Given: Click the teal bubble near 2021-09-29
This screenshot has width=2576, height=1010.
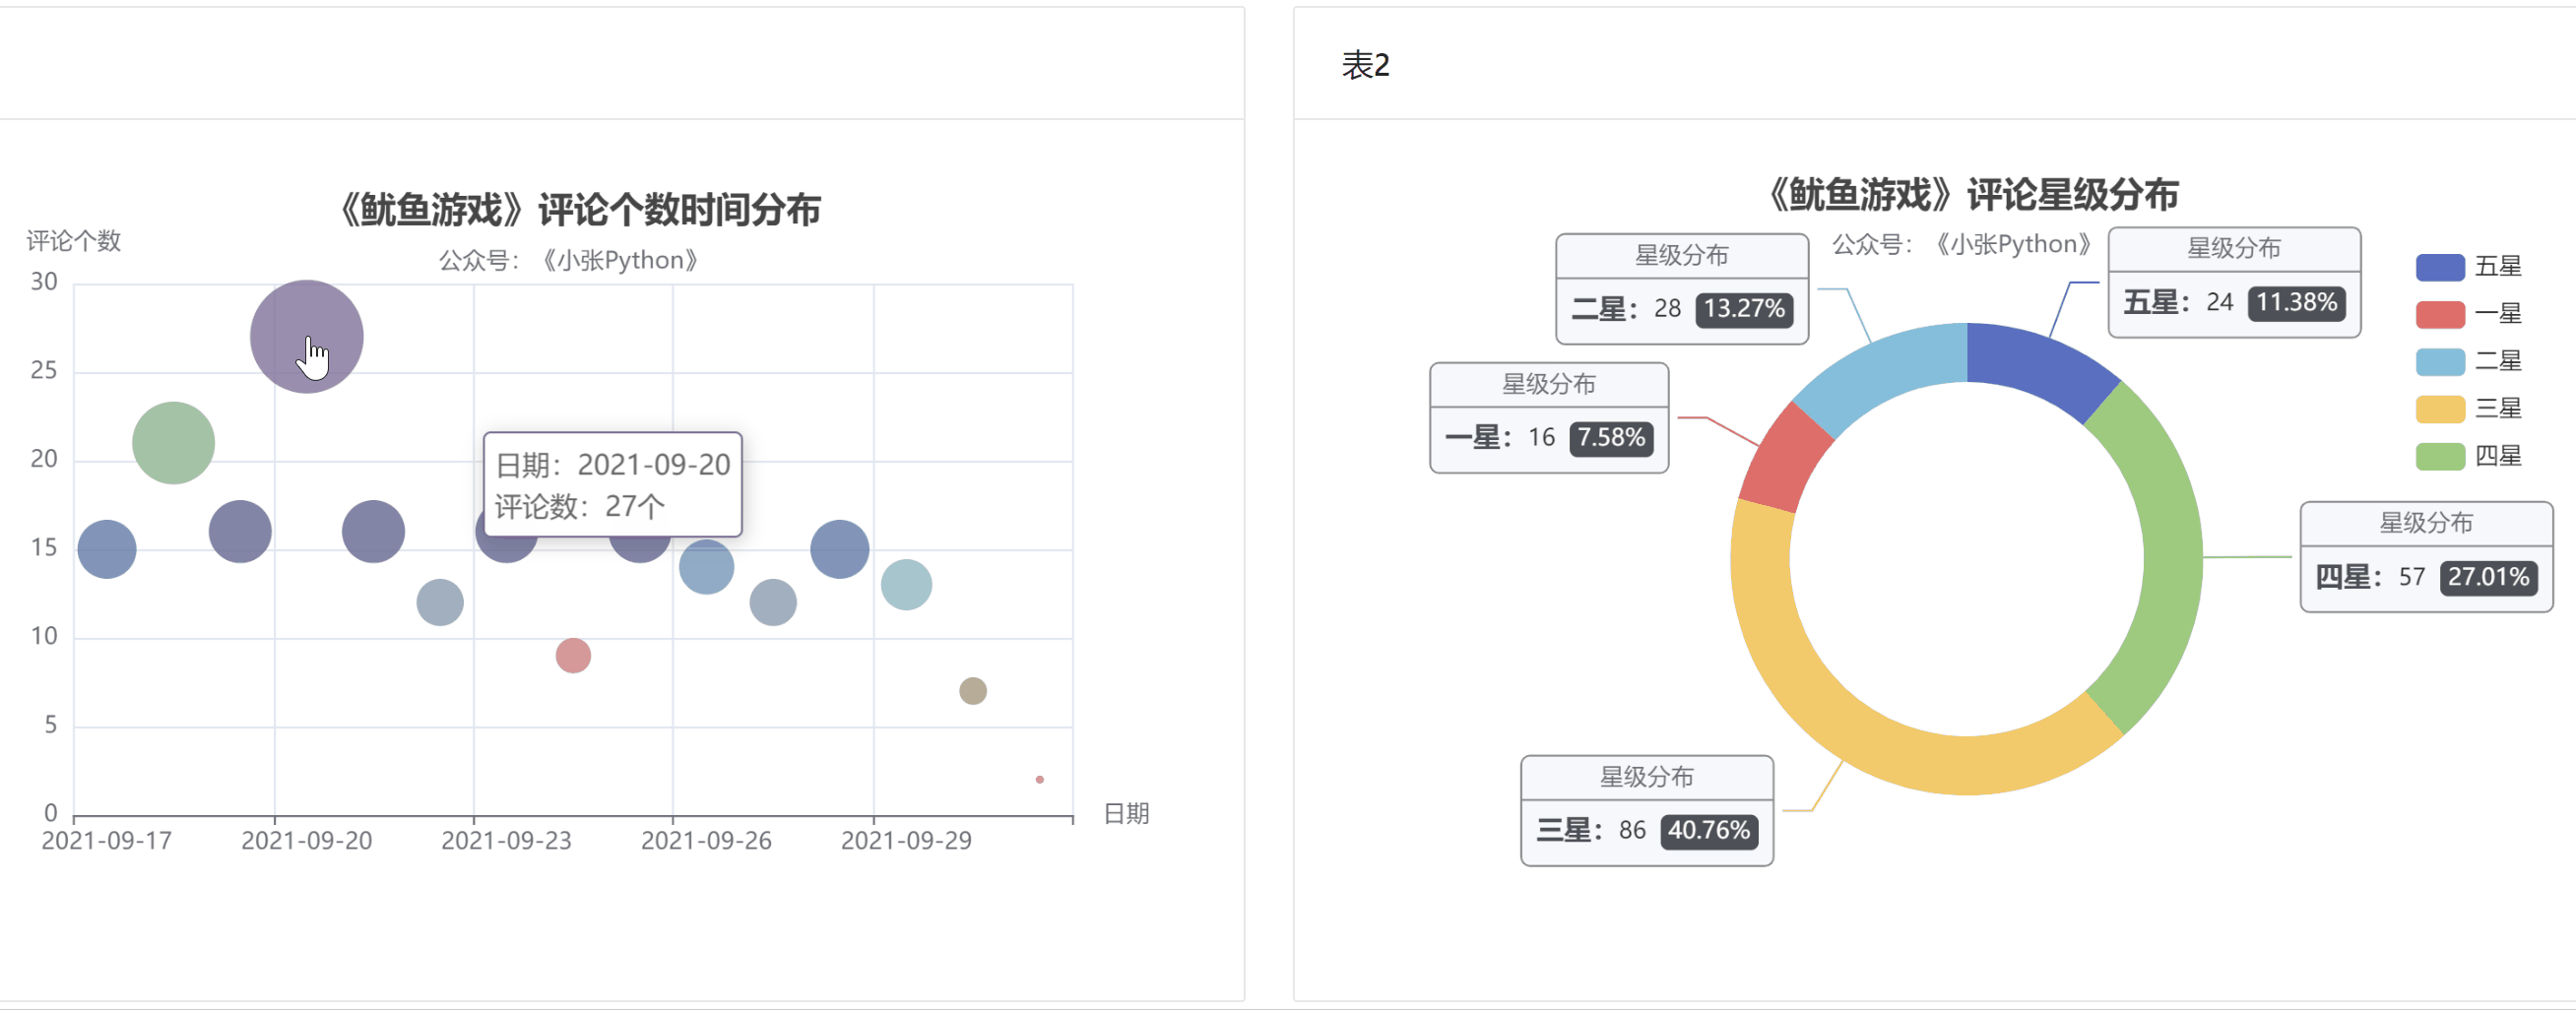Looking at the screenshot, I should [906, 585].
